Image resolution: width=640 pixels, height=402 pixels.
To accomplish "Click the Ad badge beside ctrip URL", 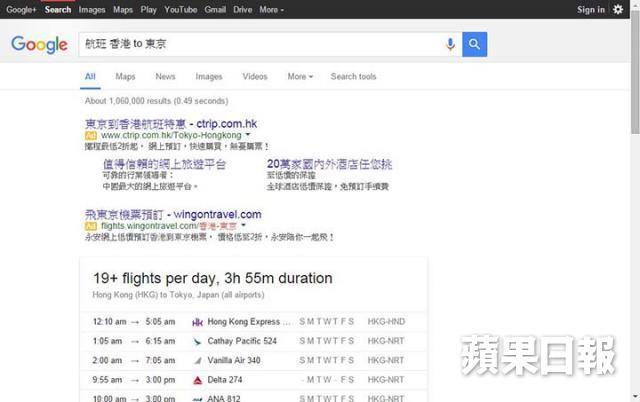I will point(91,135).
